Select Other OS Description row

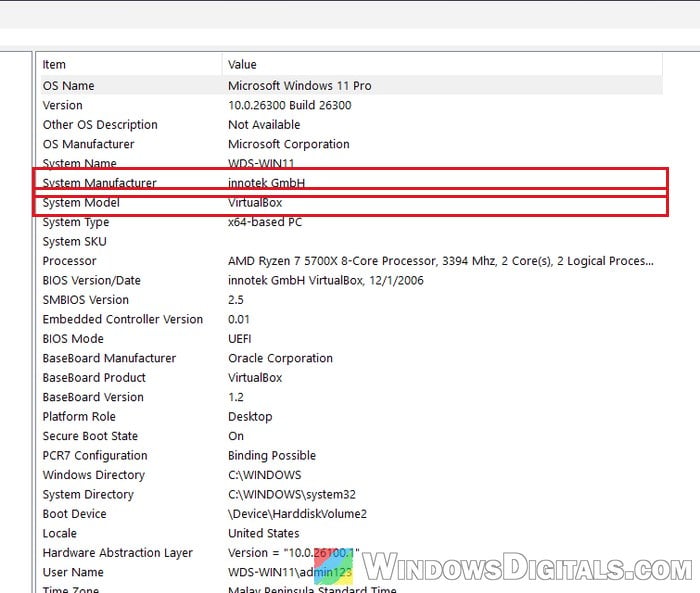point(100,125)
